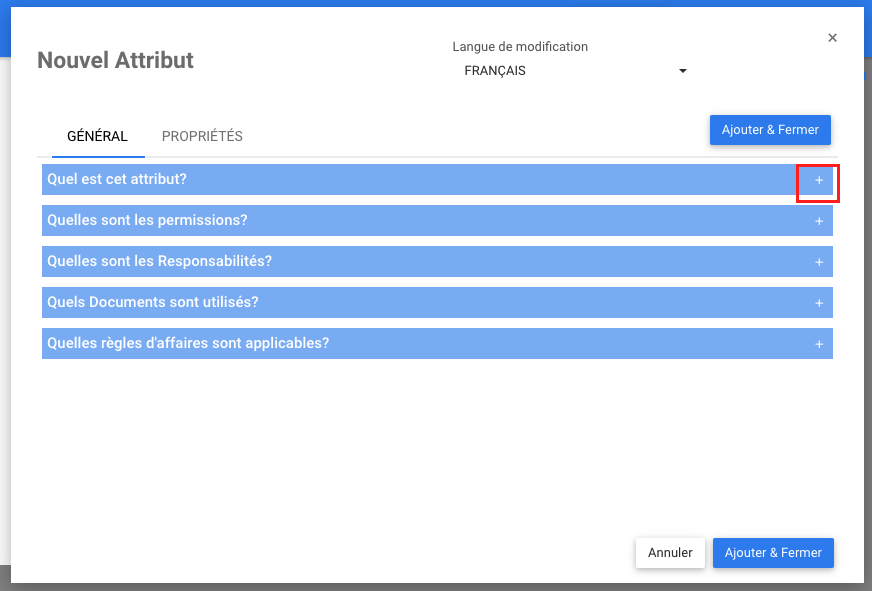Click plus icon on règles d'affaires row
Image resolution: width=872 pixels, height=591 pixels.
[x=818, y=344]
